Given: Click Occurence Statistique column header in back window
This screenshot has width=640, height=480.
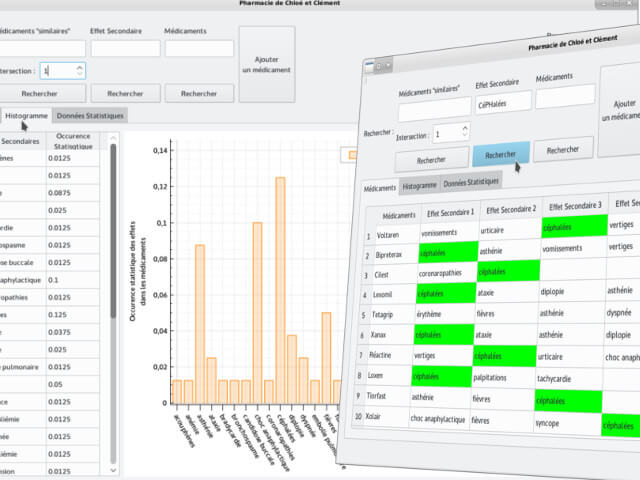Looking at the screenshot, I should click(73, 141).
